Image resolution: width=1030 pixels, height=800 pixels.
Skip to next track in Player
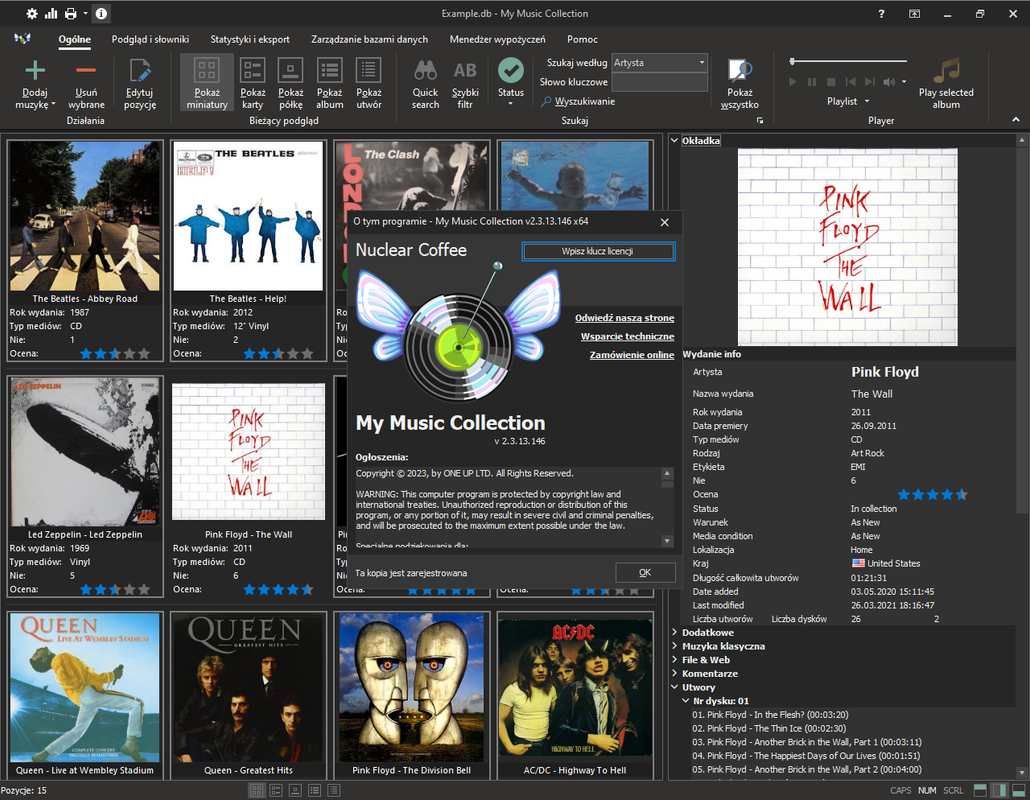tap(870, 81)
